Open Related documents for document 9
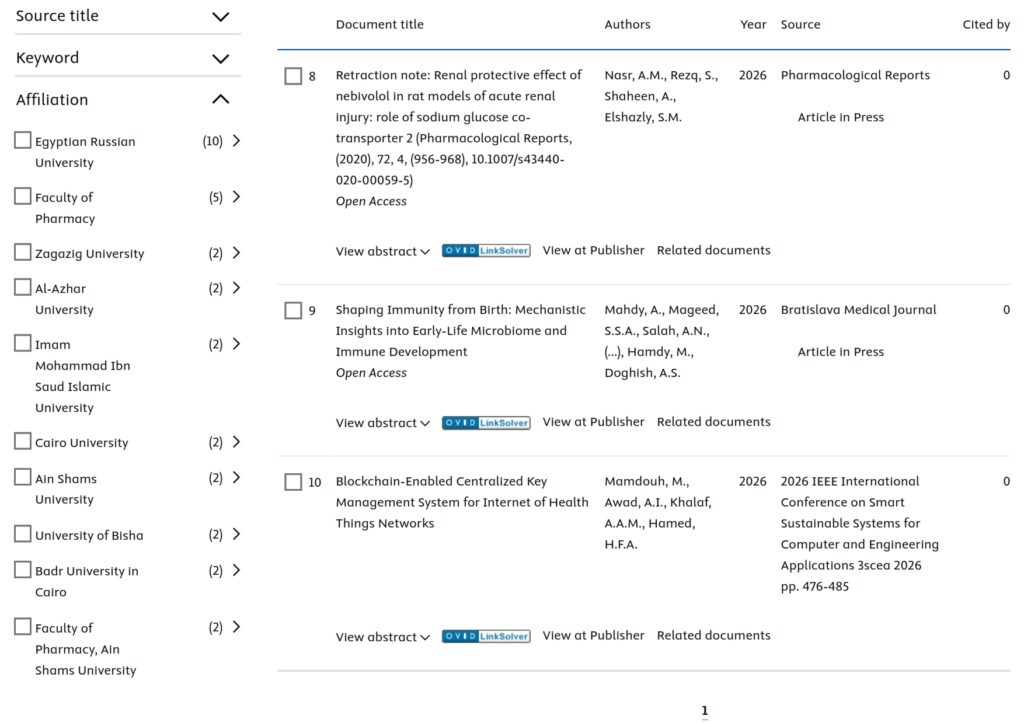The width and height of the screenshot is (1024, 723). pos(713,422)
